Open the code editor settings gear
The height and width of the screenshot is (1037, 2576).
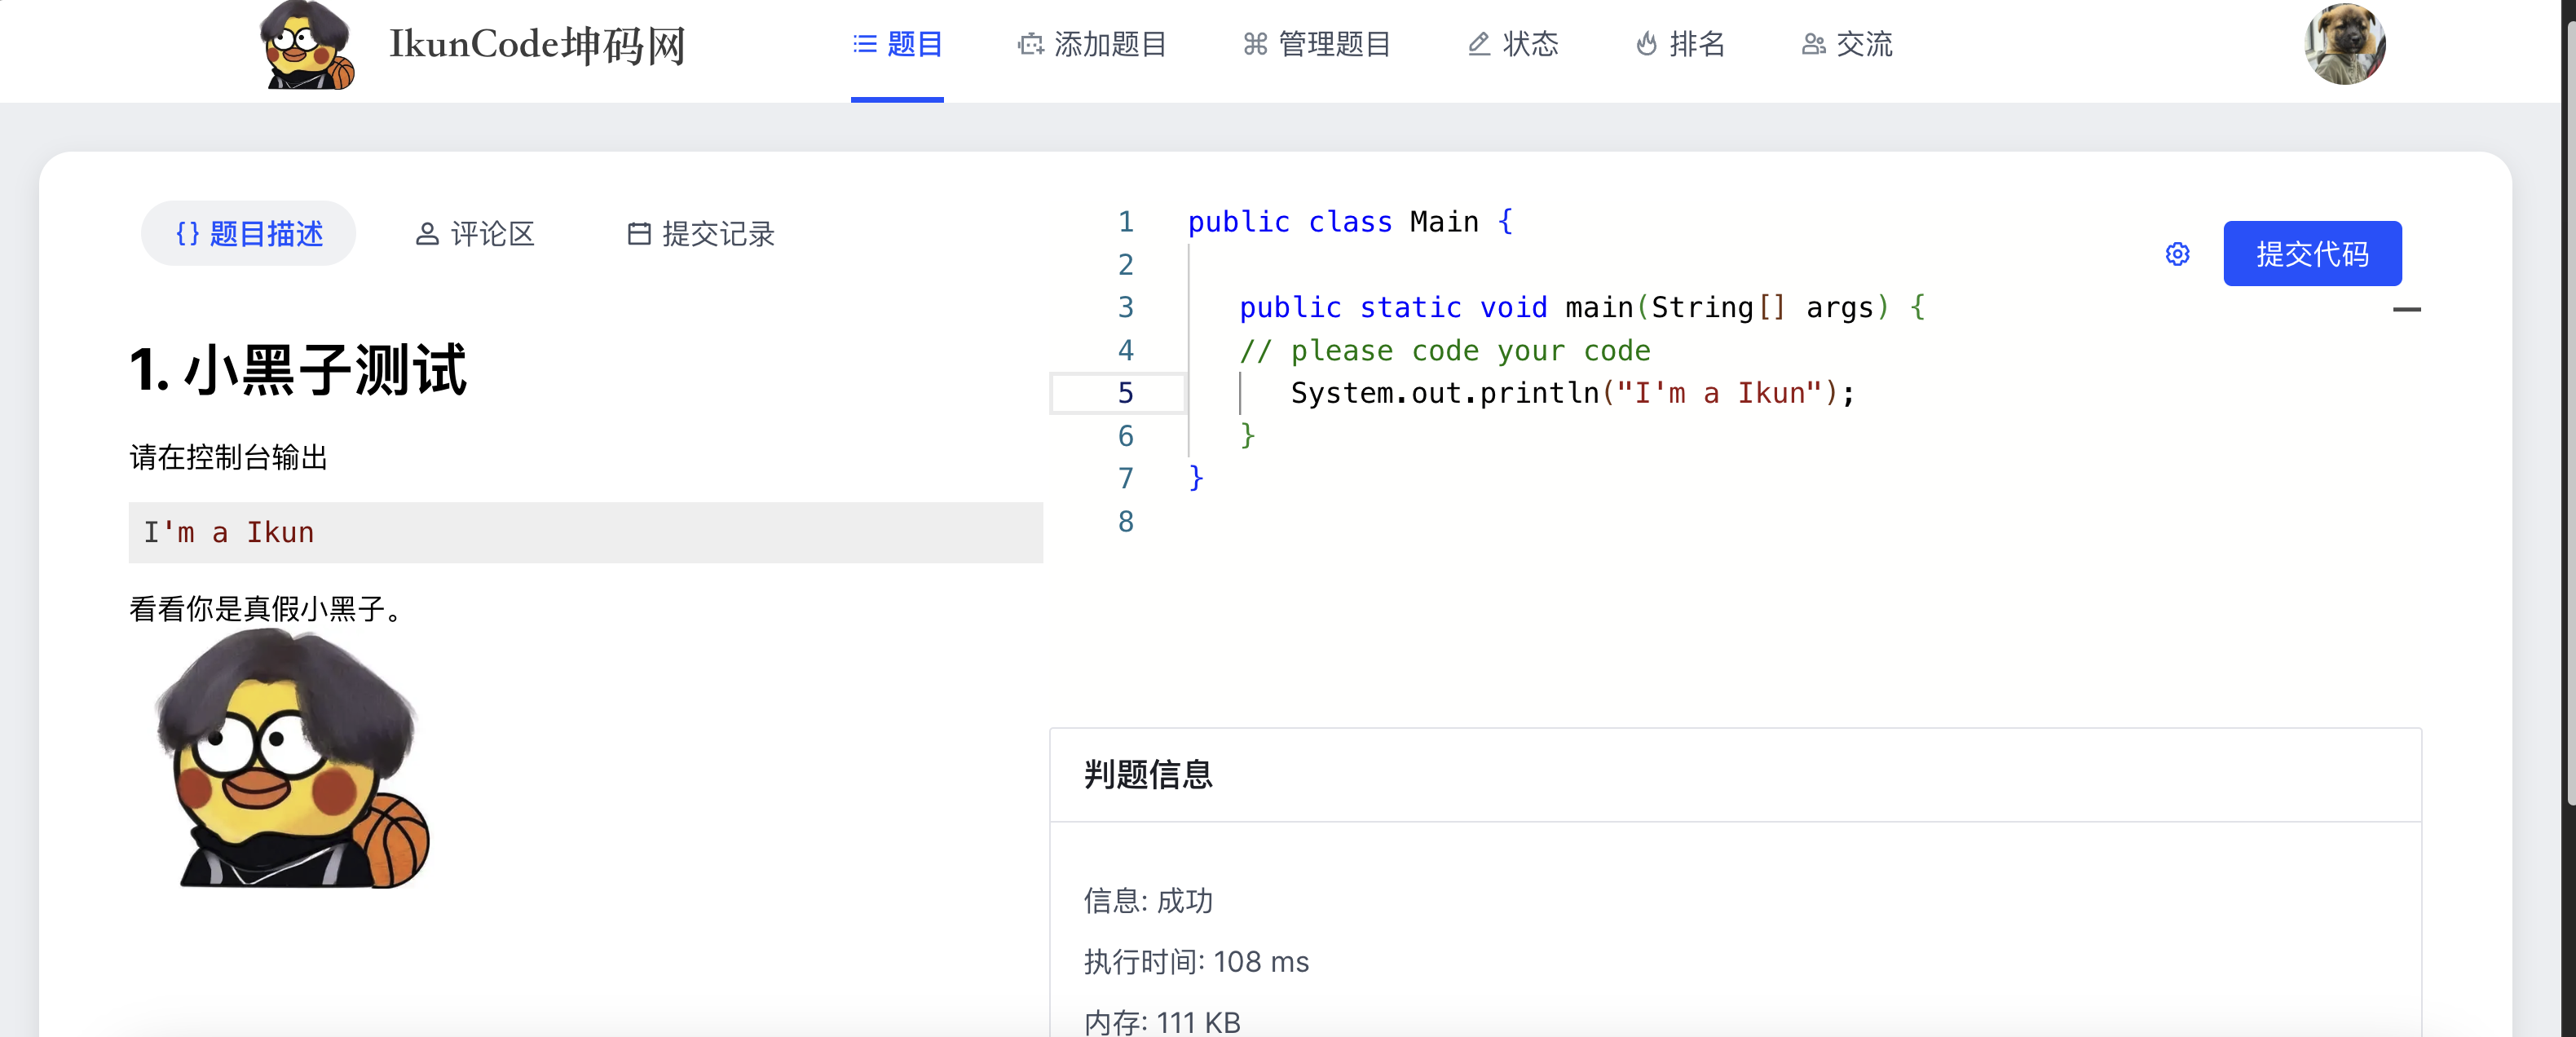point(2178,255)
